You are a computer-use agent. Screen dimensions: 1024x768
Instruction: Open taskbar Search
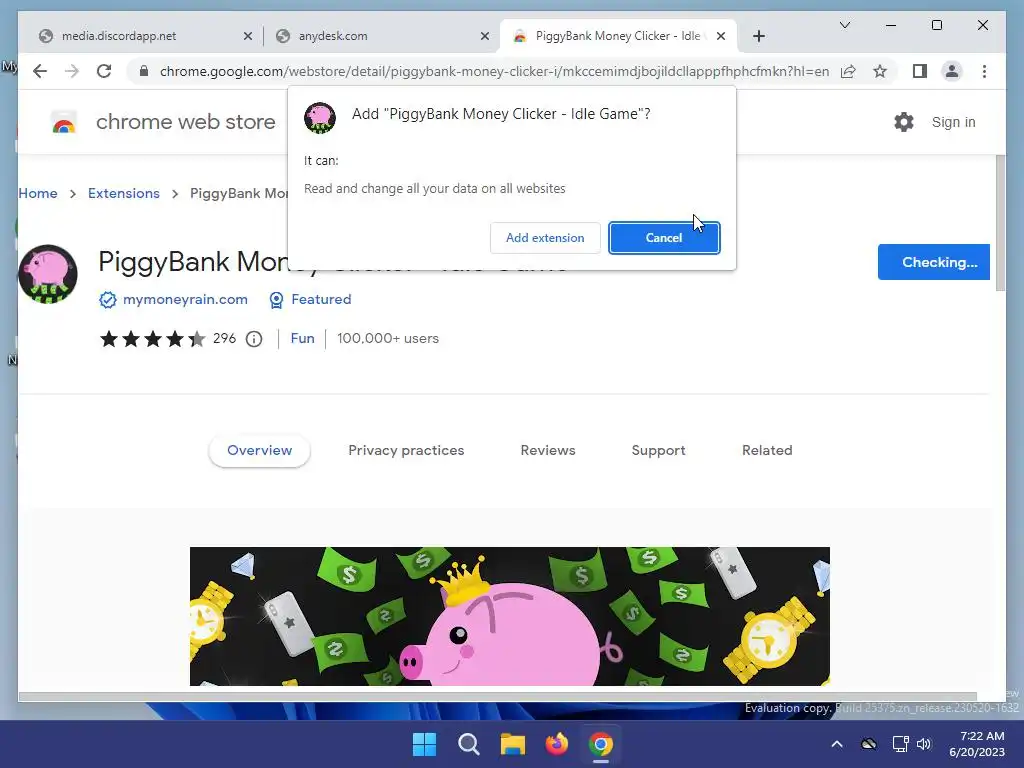tap(469, 744)
